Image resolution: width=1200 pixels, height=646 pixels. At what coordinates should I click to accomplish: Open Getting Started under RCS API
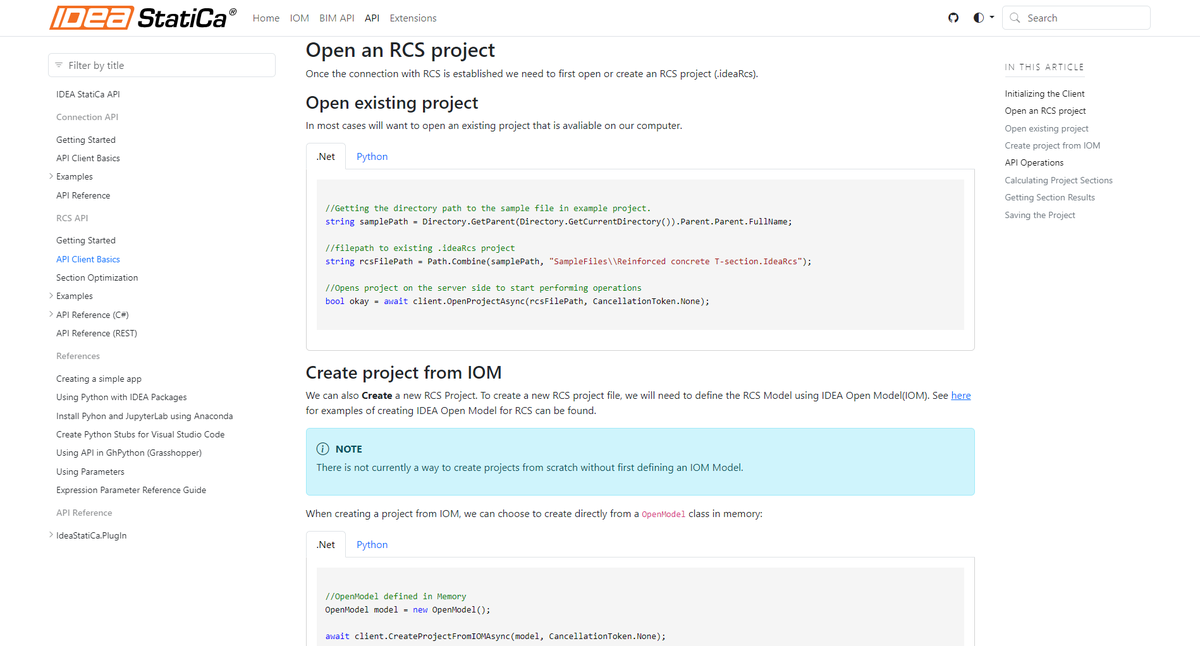coord(88,240)
